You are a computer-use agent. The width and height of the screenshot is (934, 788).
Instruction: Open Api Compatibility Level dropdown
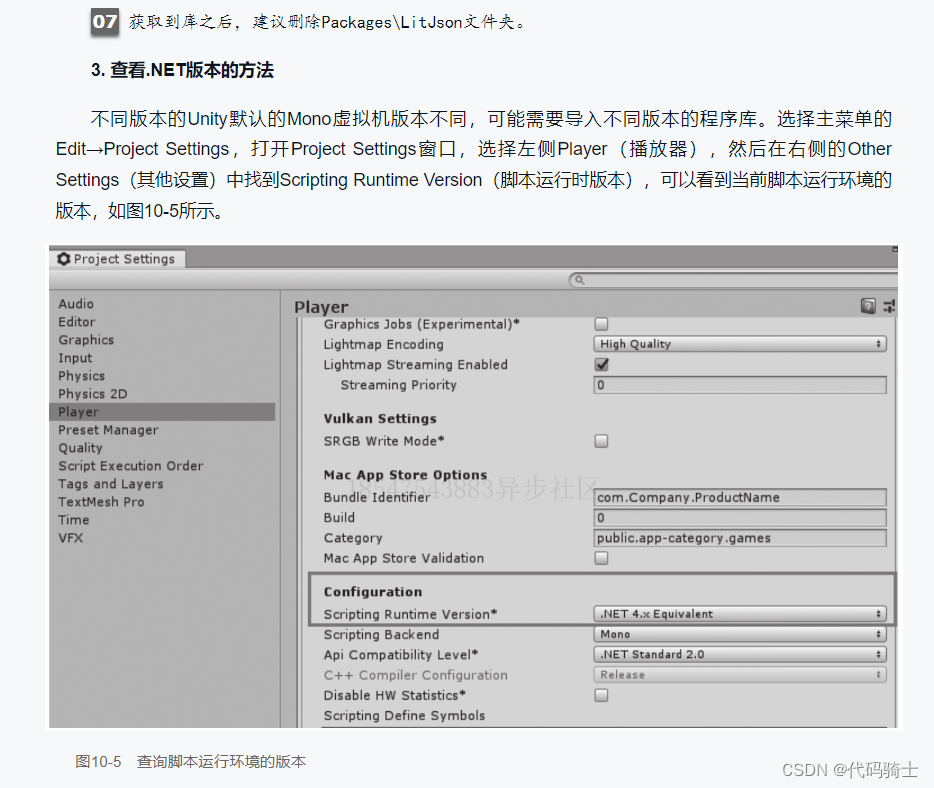point(740,655)
